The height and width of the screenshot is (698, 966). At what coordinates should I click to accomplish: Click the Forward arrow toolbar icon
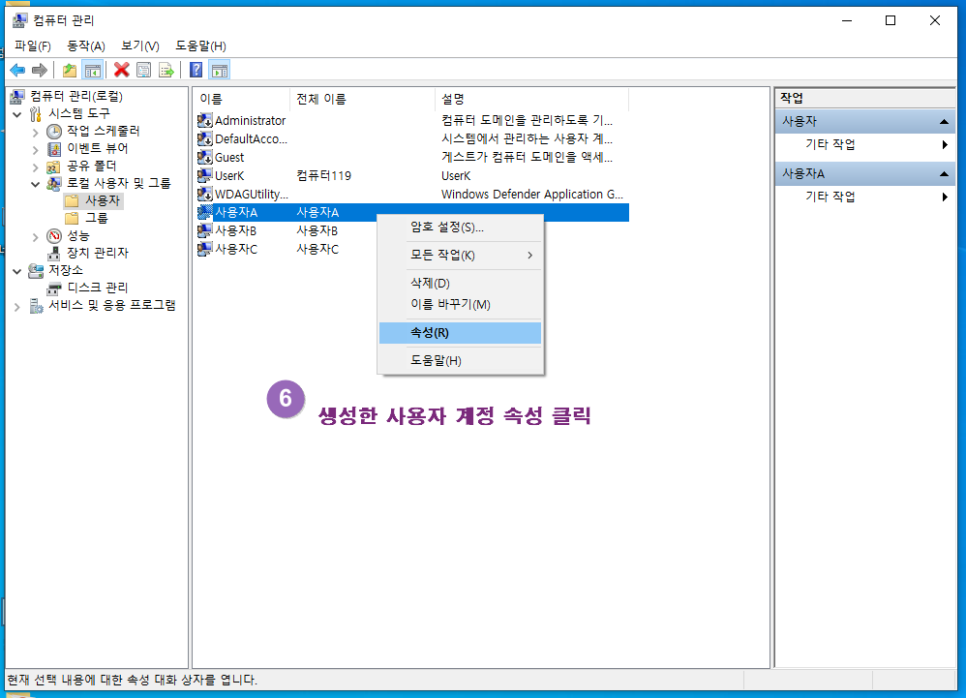point(39,70)
